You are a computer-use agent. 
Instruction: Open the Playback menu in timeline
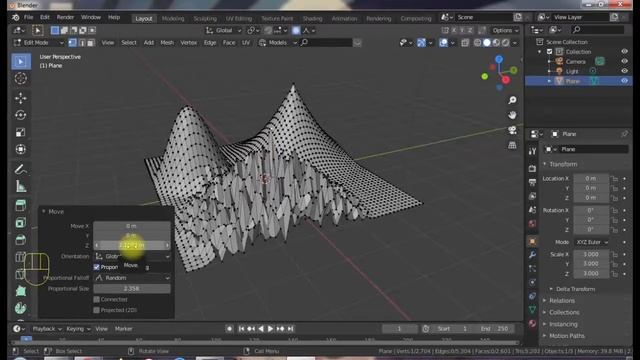[x=46, y=329]
